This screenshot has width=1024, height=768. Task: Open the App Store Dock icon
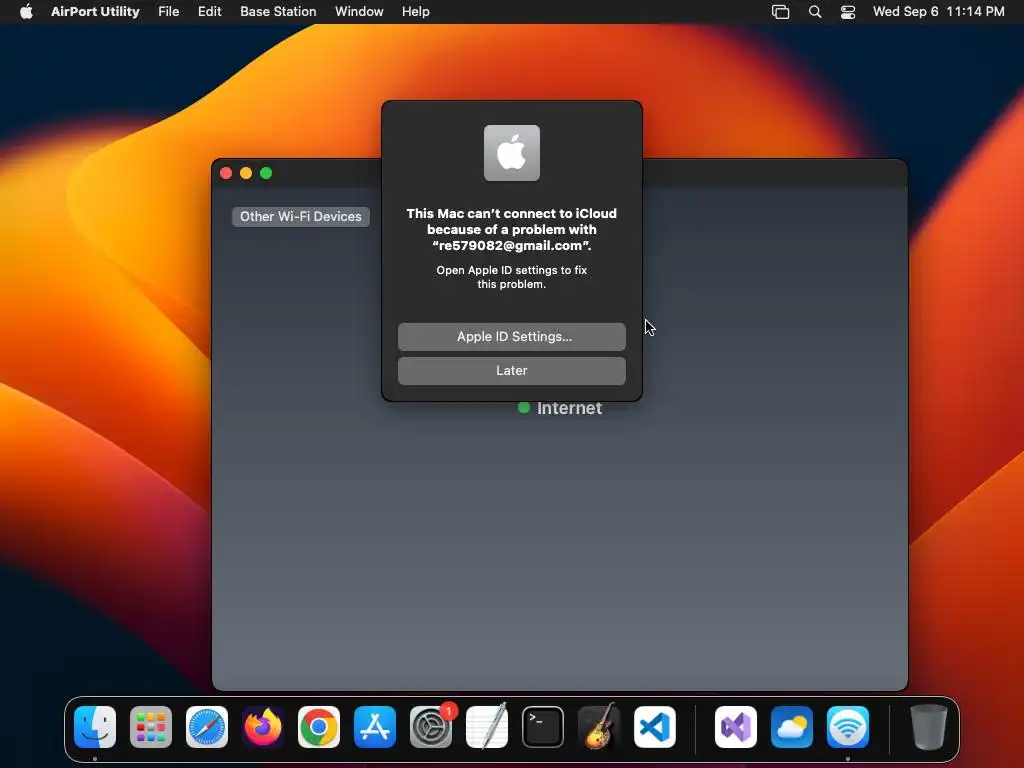(375, 727)
